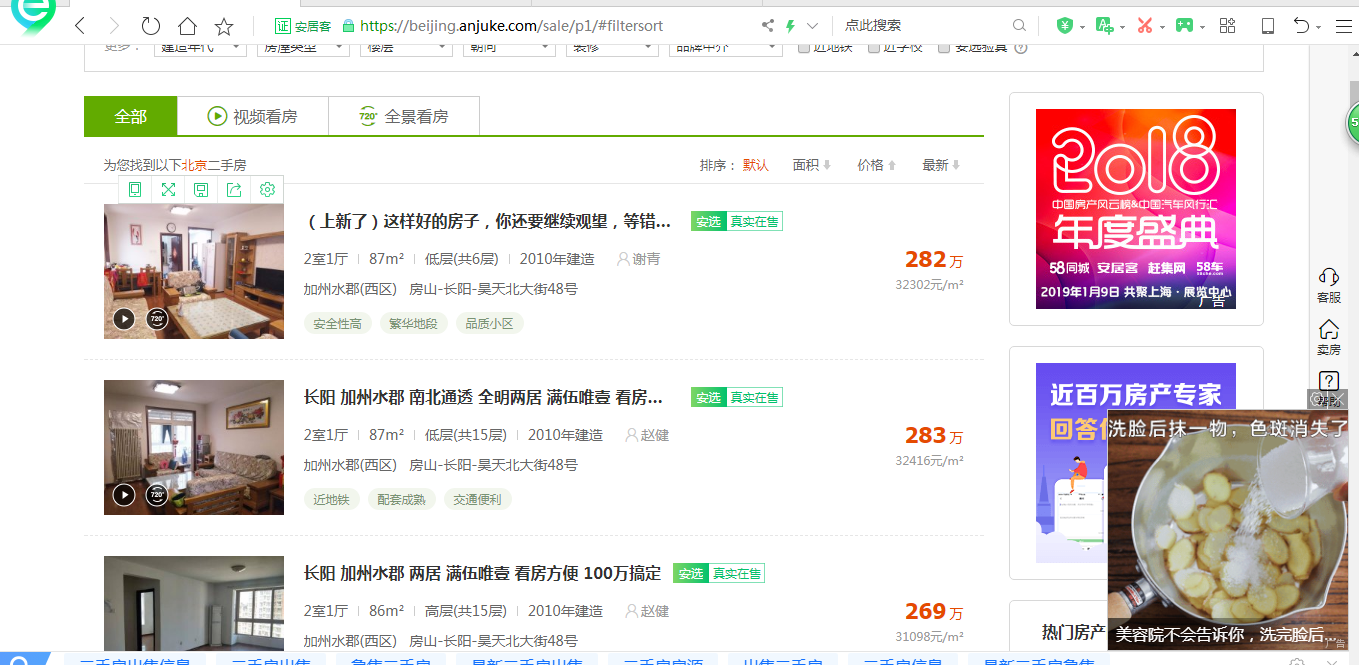Viewport: 1359px width, 665px height.
Task: Click the 品质小区 tag
Action: [490, 324]
